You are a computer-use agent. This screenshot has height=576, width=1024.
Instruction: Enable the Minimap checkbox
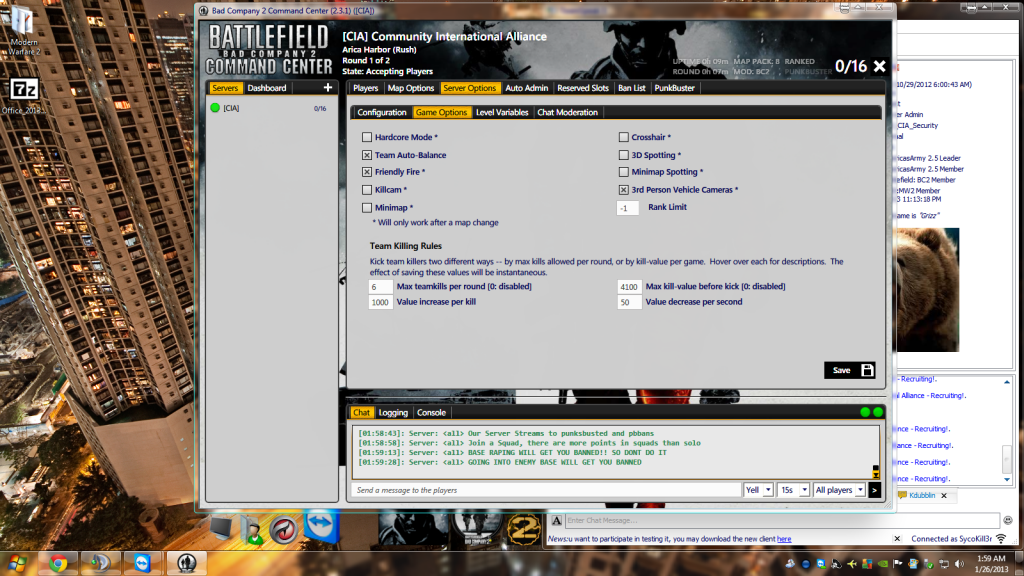[367, 208]
